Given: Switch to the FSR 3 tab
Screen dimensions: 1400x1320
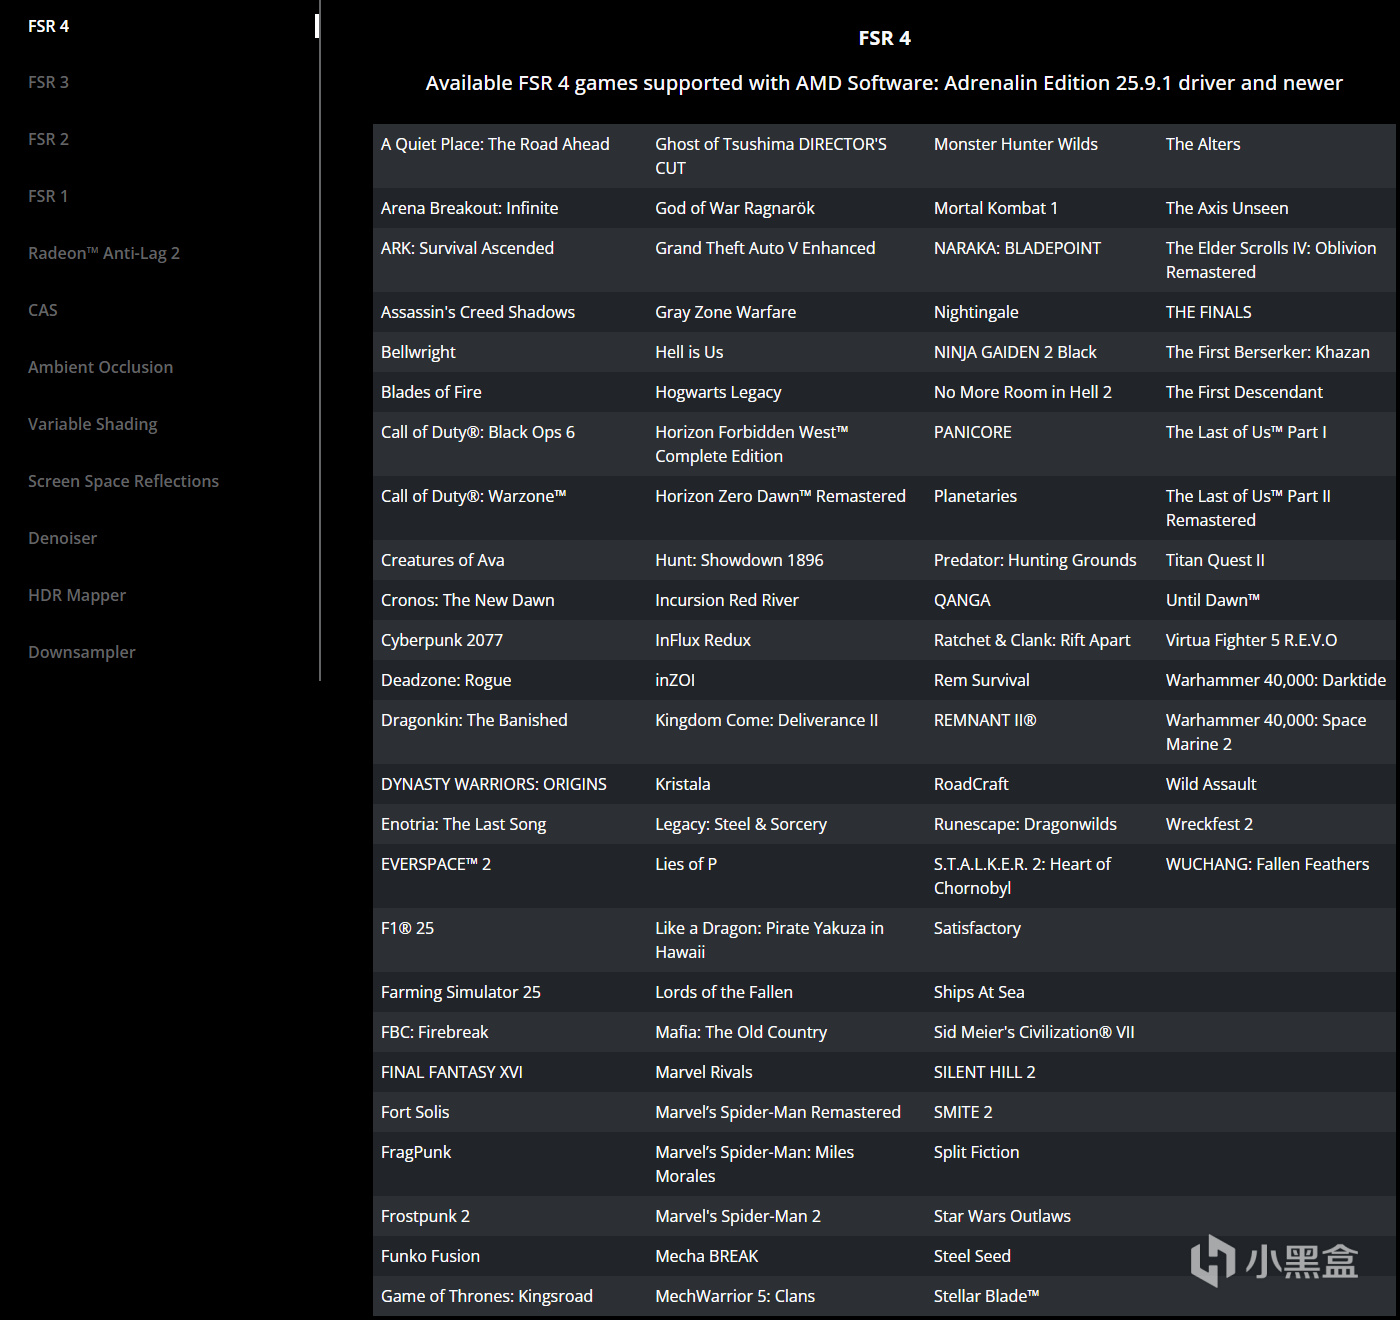Looking at the screenshot, I should [x=49, y=82].
